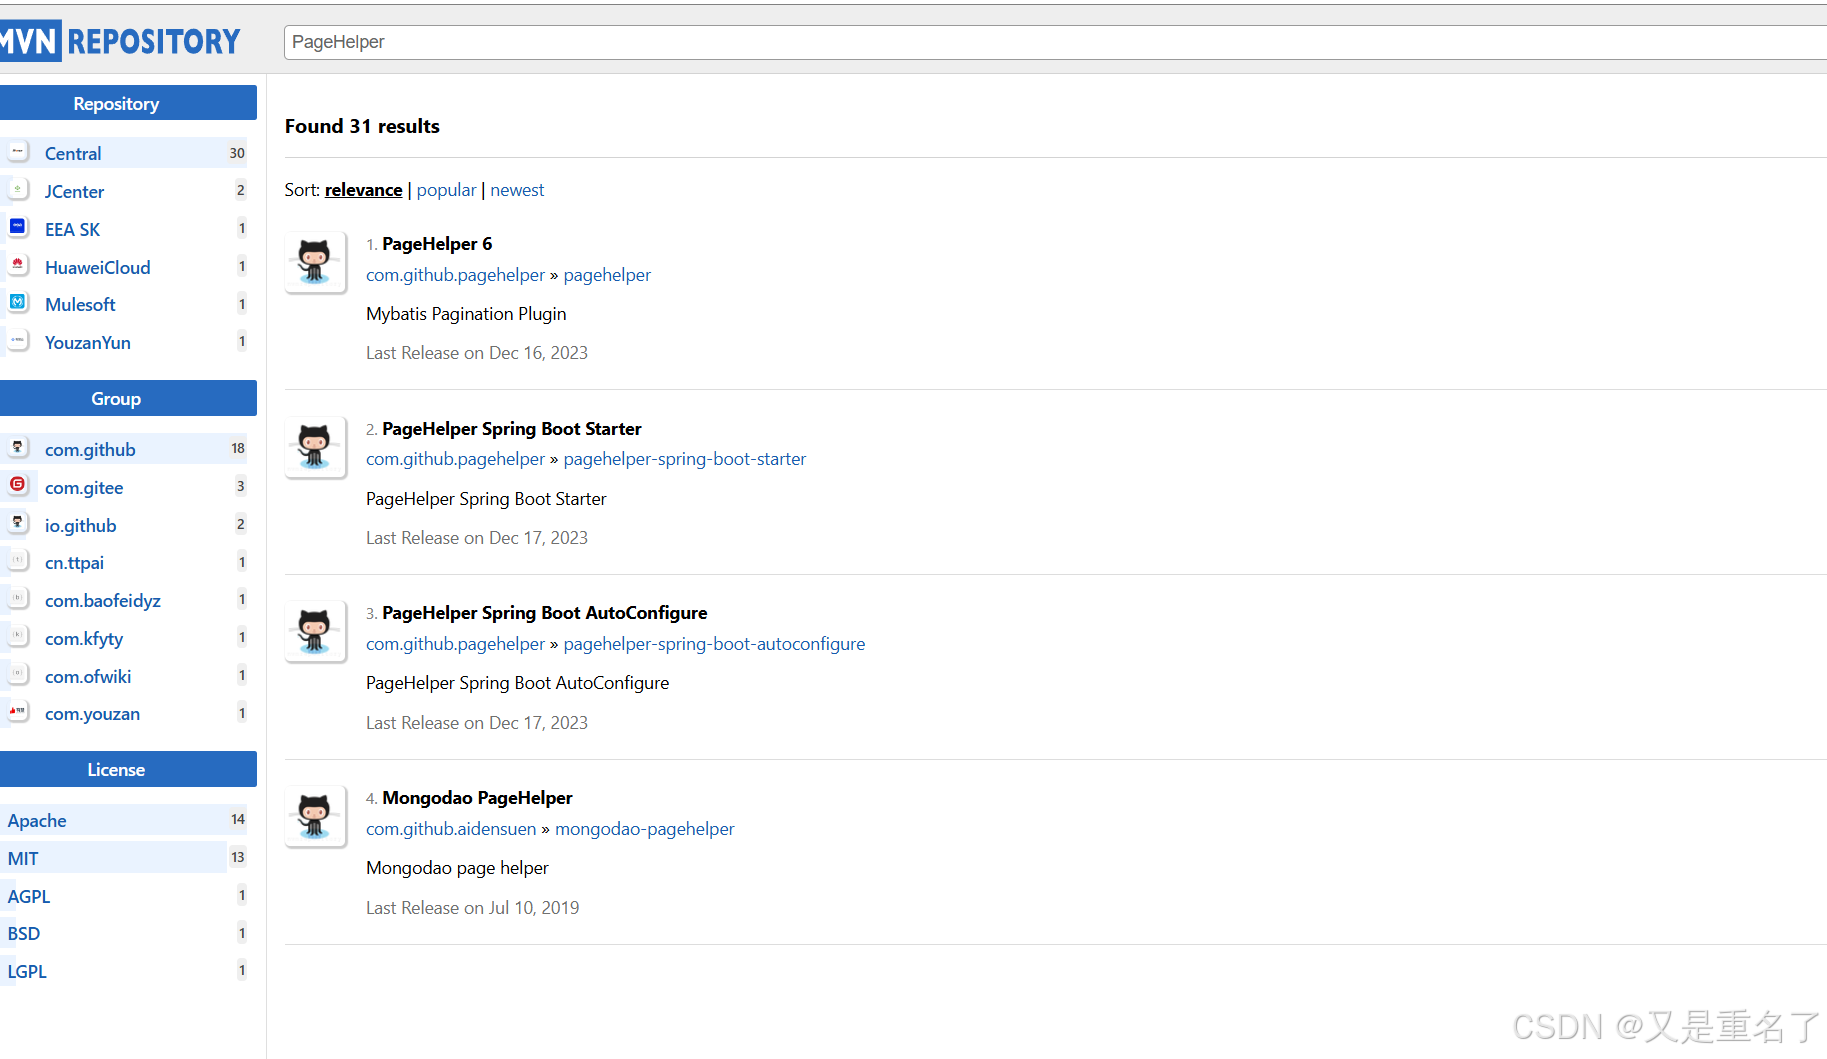Open the com.github.aidensuen group link

[451, 829]
